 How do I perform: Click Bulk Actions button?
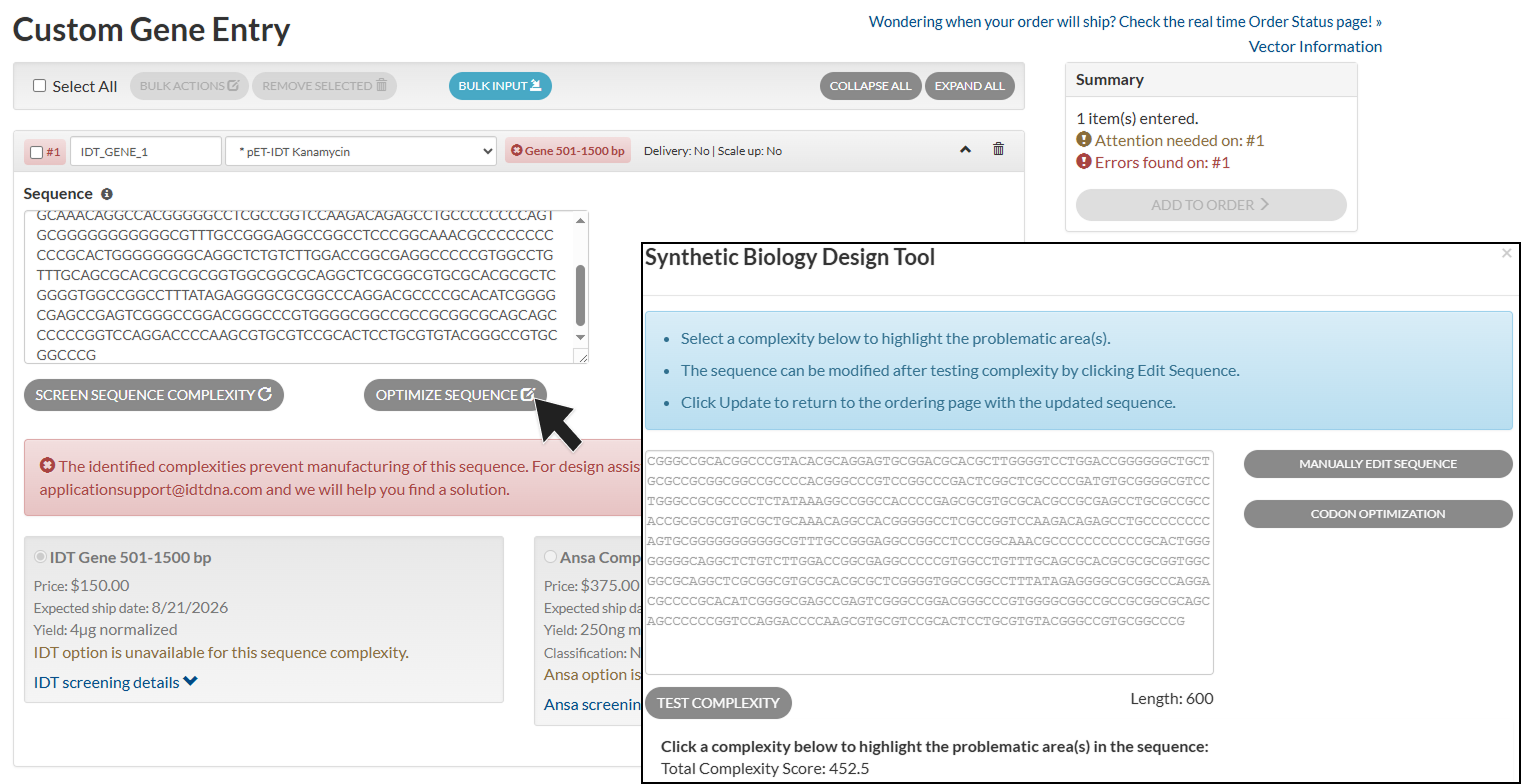click(189, 86)
